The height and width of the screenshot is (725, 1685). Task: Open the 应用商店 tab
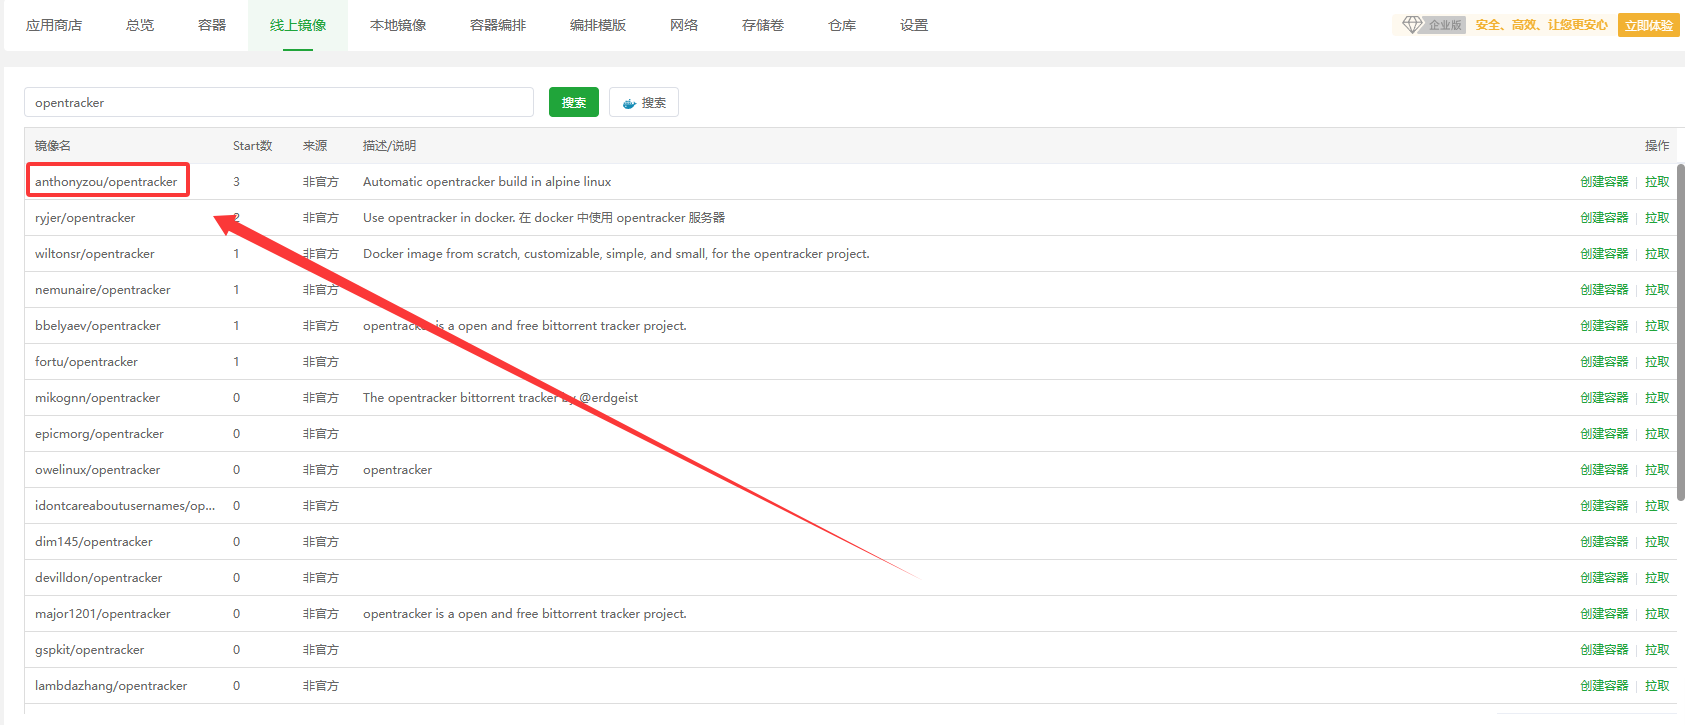coord(54,25)
